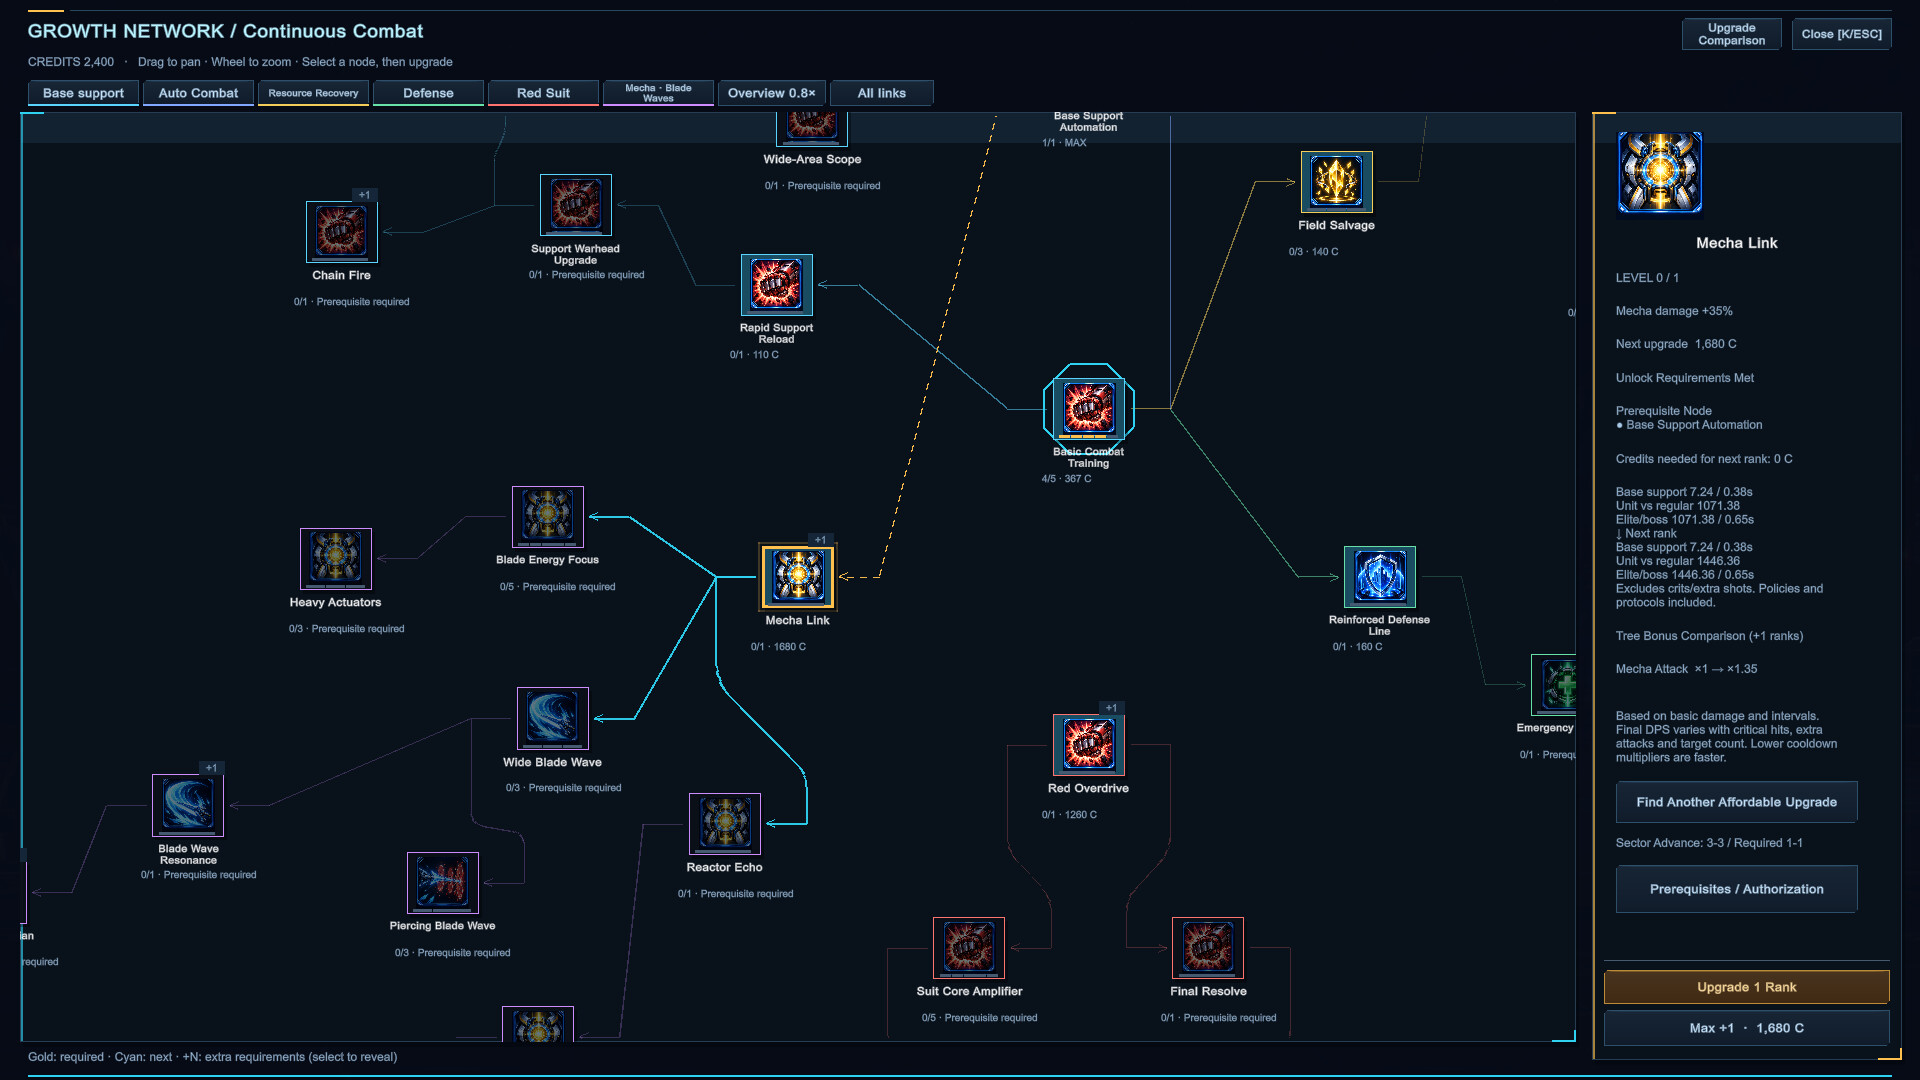The image size is (1920, 1080).
Task: Click the +1 badge above Red Overdrive
Action: point(1111,708)
